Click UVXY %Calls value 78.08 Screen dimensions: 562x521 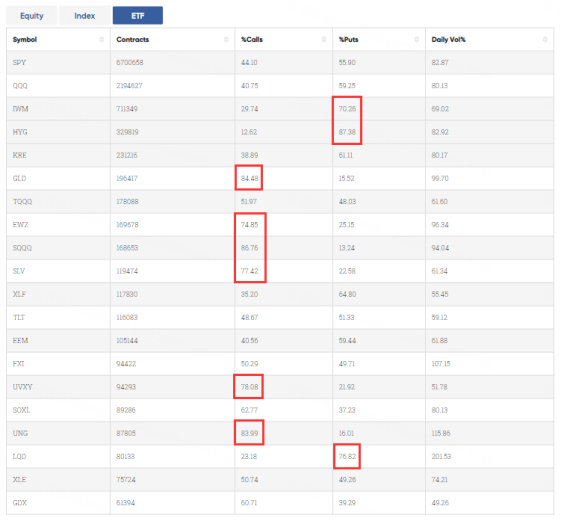[x=249, y=387]
